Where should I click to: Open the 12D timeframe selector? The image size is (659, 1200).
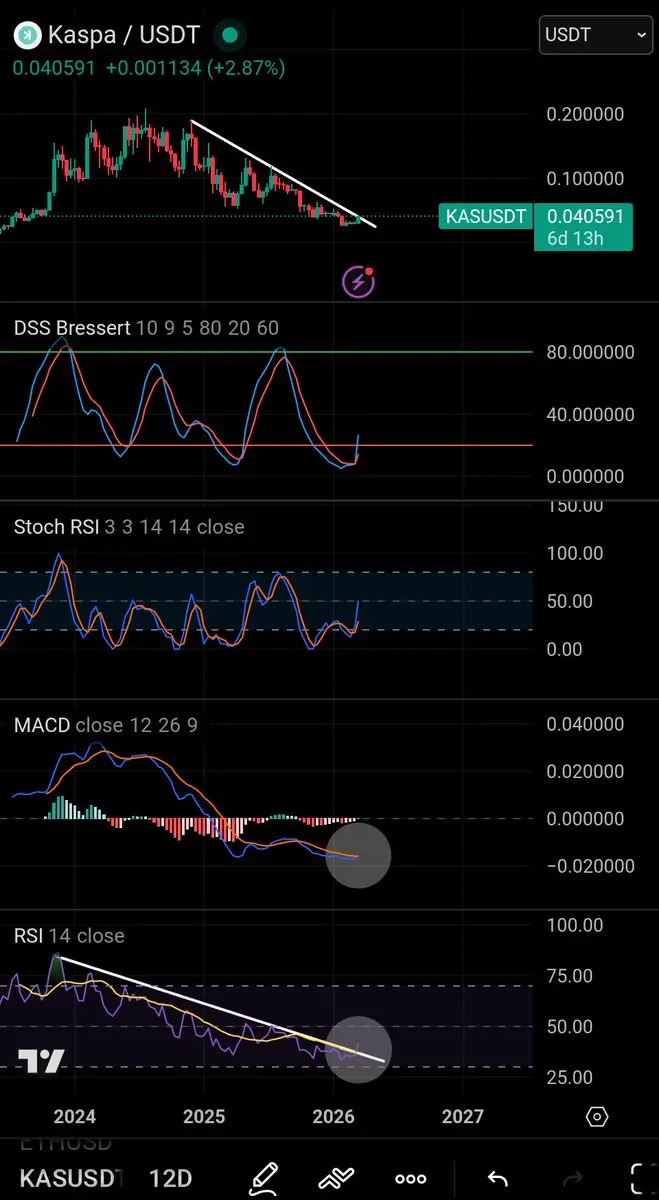pos(170,1178)
